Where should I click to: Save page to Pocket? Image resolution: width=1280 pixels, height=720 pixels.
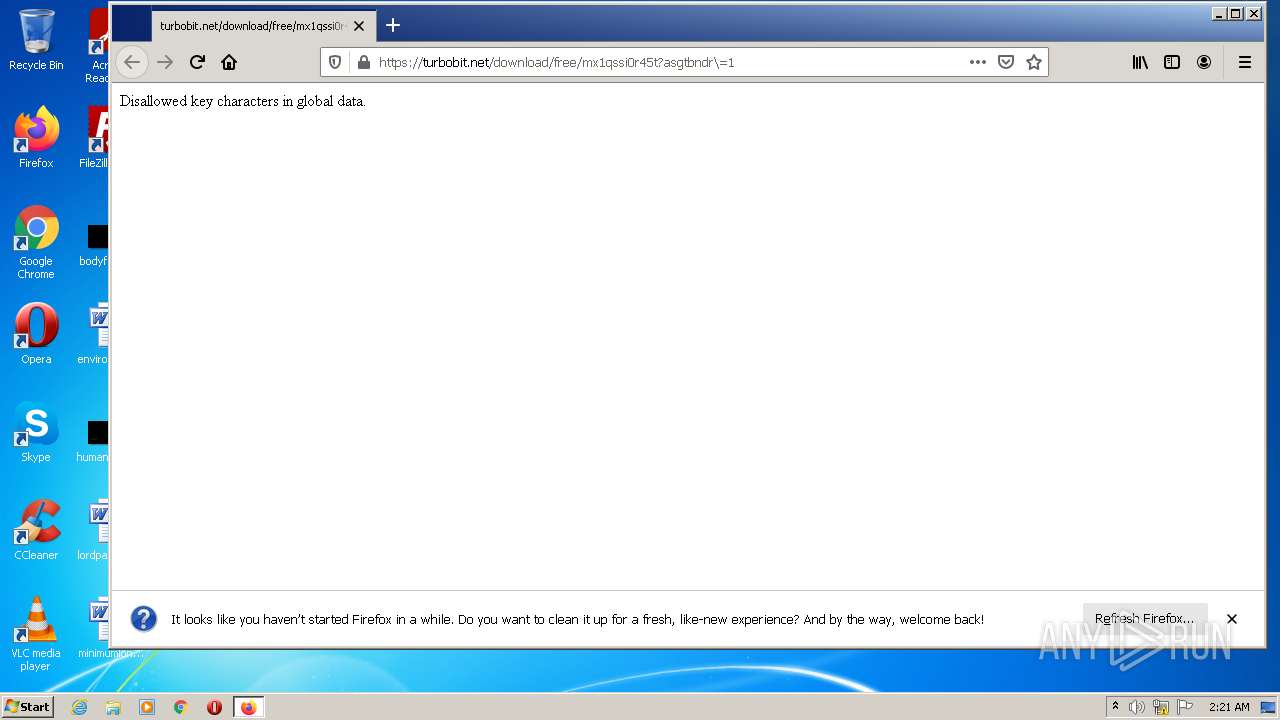1006,62
